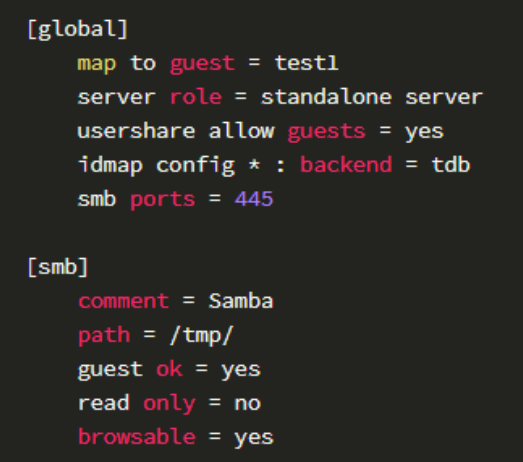Click the word 'usershare'

pyautogui.click(x=136, y=131)
